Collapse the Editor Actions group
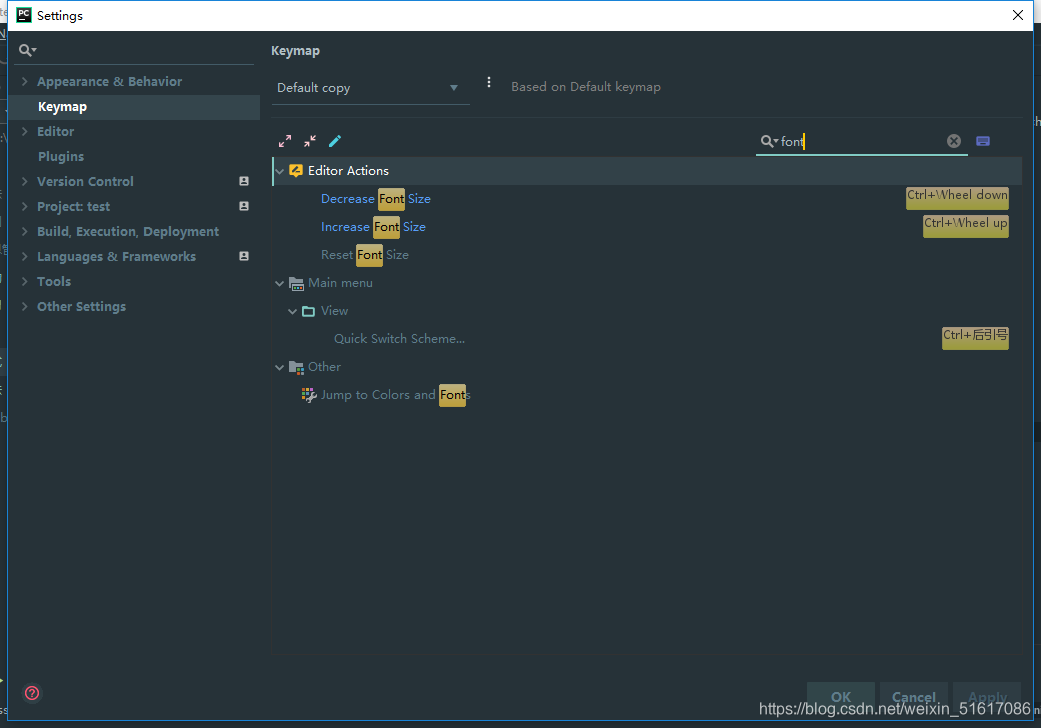Screen dimensions: 1041x728 click(x=280, y=171)
